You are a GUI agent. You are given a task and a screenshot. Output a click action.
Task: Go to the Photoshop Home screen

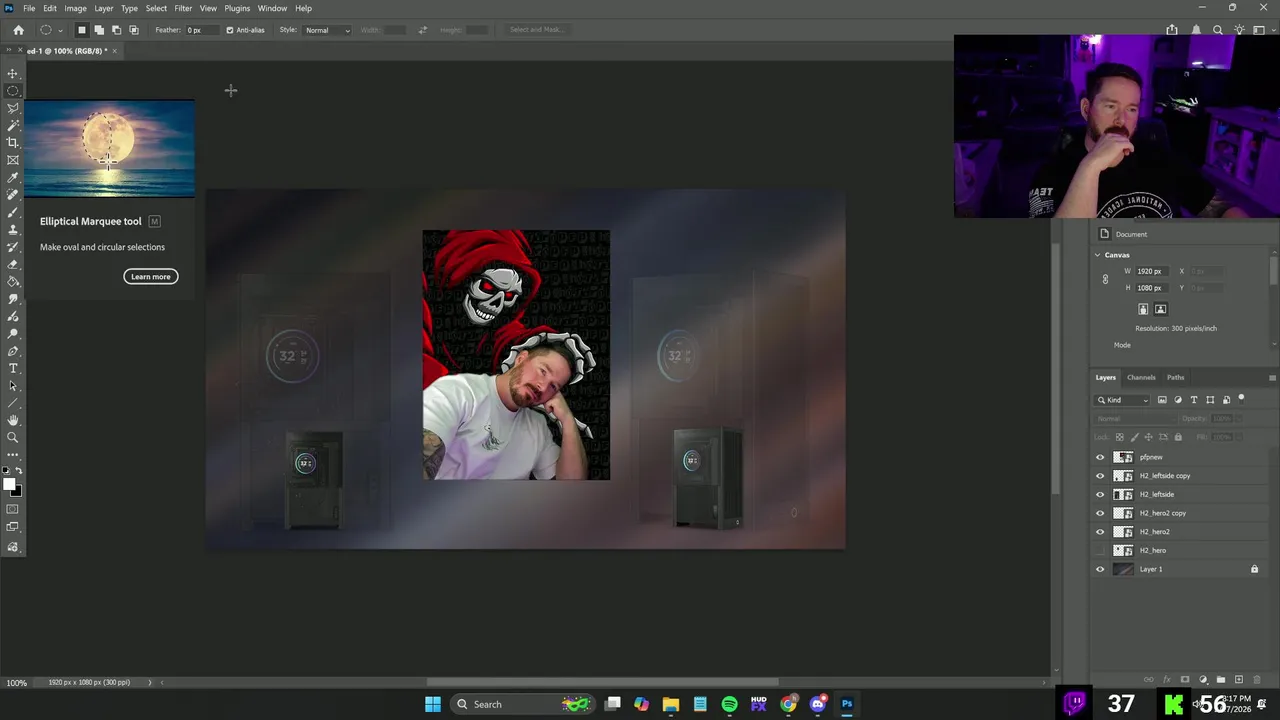click(x=18, y=30)
